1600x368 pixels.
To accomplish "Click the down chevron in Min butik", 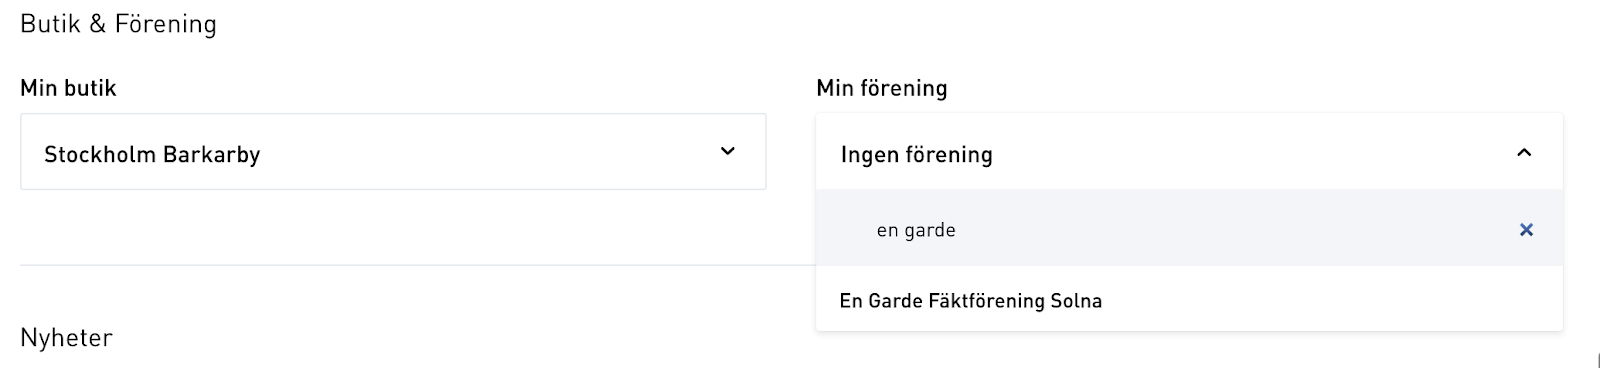I will click(x=728, y=152).
